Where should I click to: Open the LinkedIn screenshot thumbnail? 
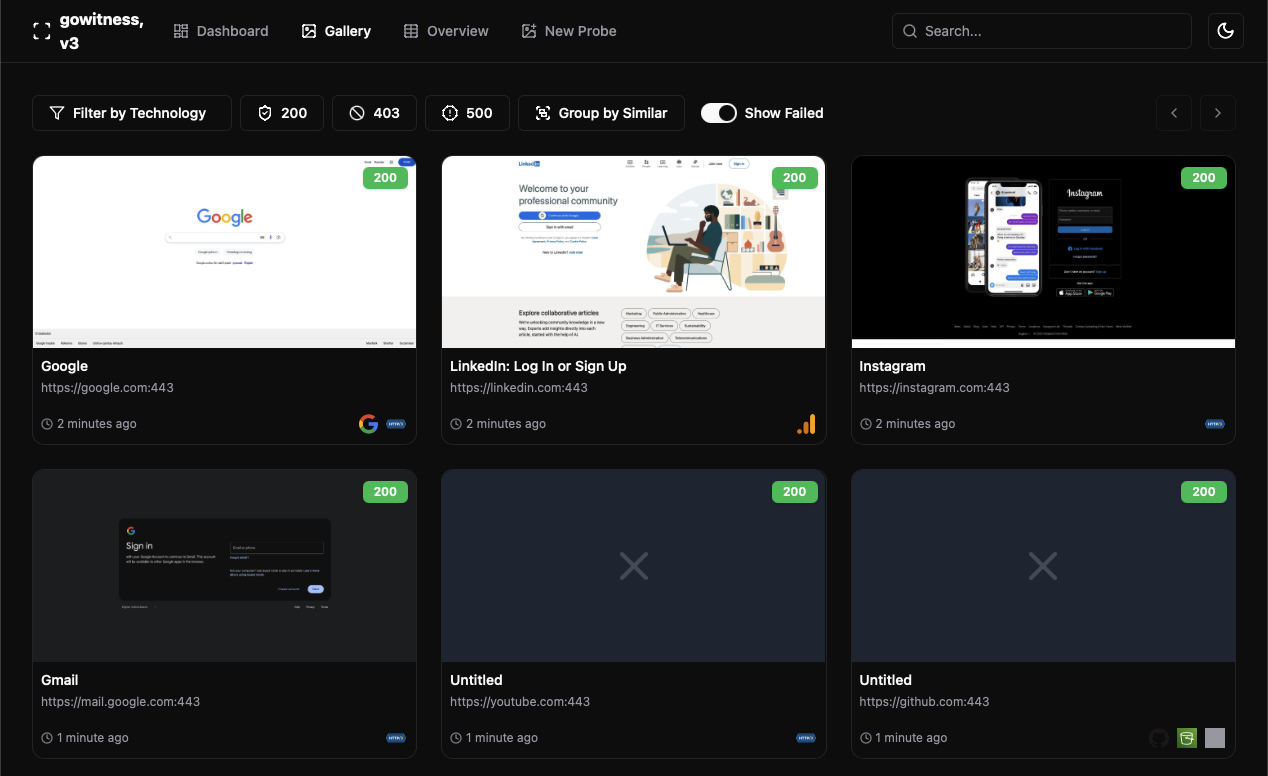click(x=634, y=252)
